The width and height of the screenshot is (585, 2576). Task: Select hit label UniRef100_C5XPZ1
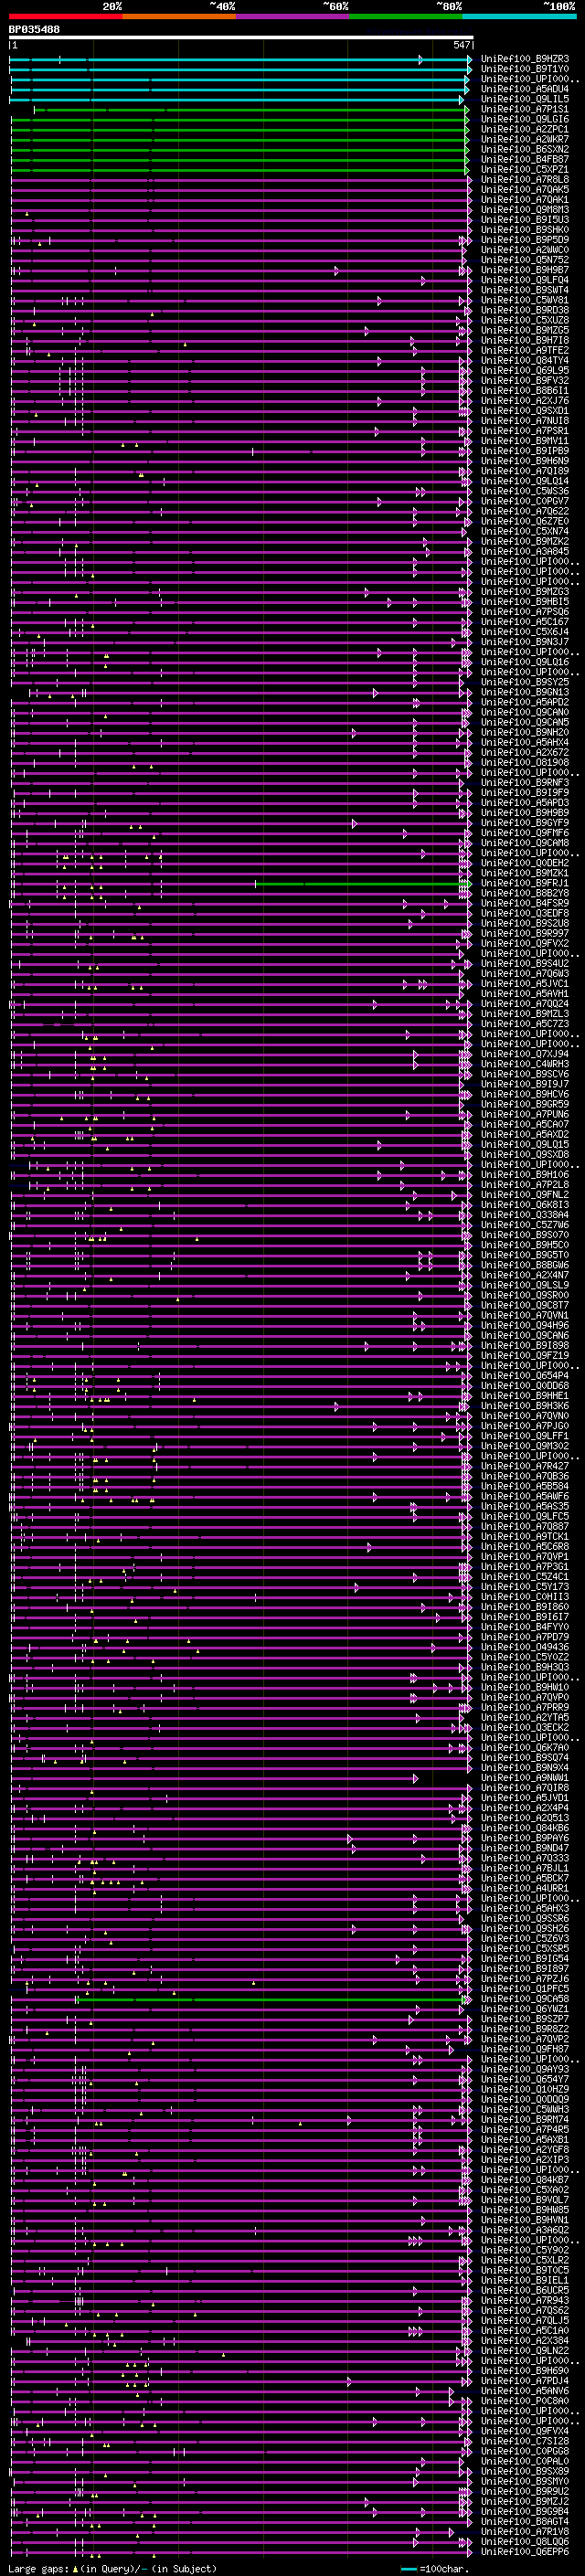525,169
